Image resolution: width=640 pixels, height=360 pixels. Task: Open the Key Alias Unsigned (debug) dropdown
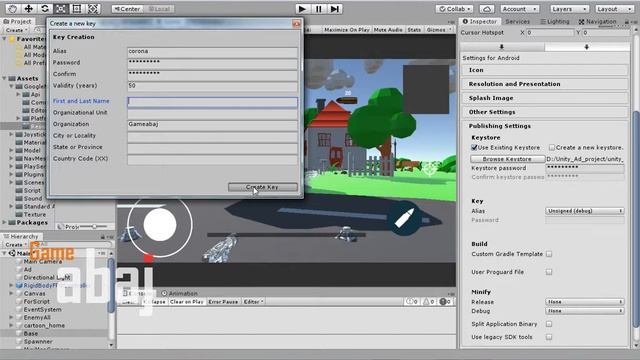584,211
